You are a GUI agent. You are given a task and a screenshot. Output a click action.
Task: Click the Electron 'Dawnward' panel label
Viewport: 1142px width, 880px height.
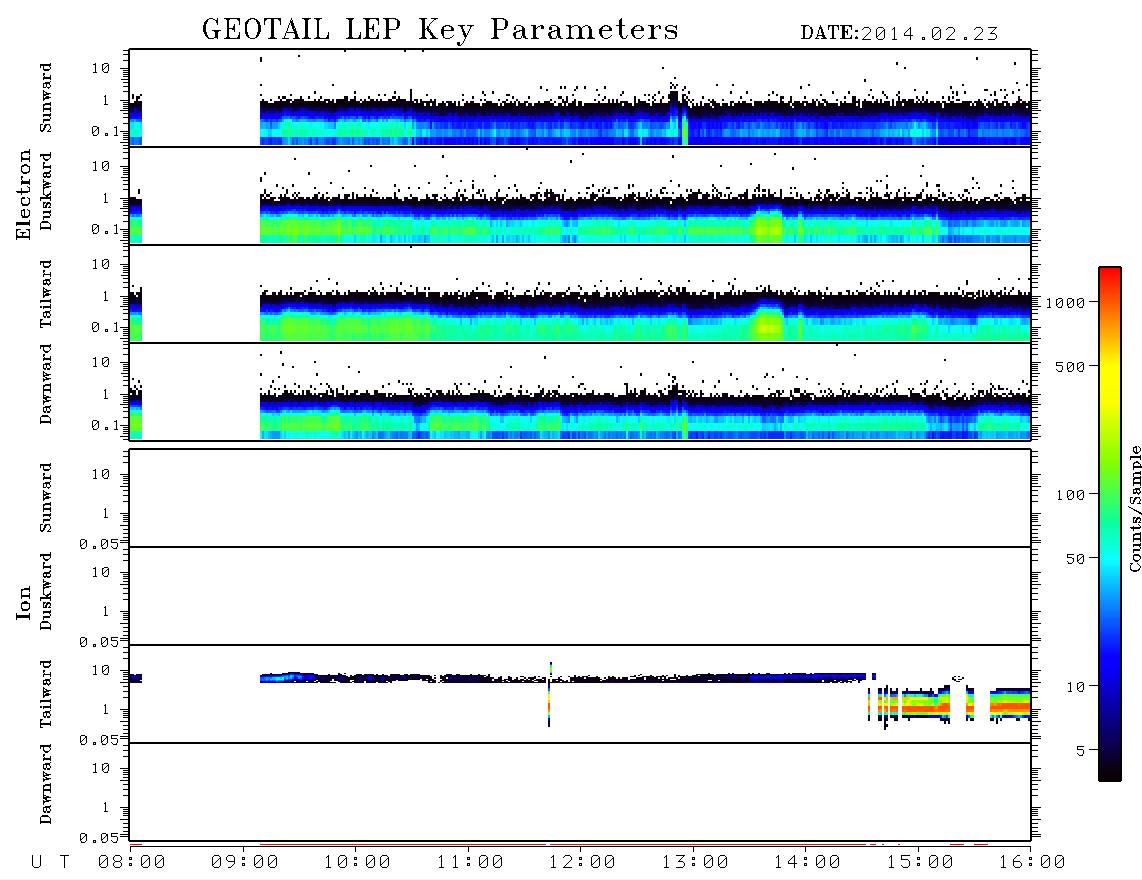pos(46,384)
